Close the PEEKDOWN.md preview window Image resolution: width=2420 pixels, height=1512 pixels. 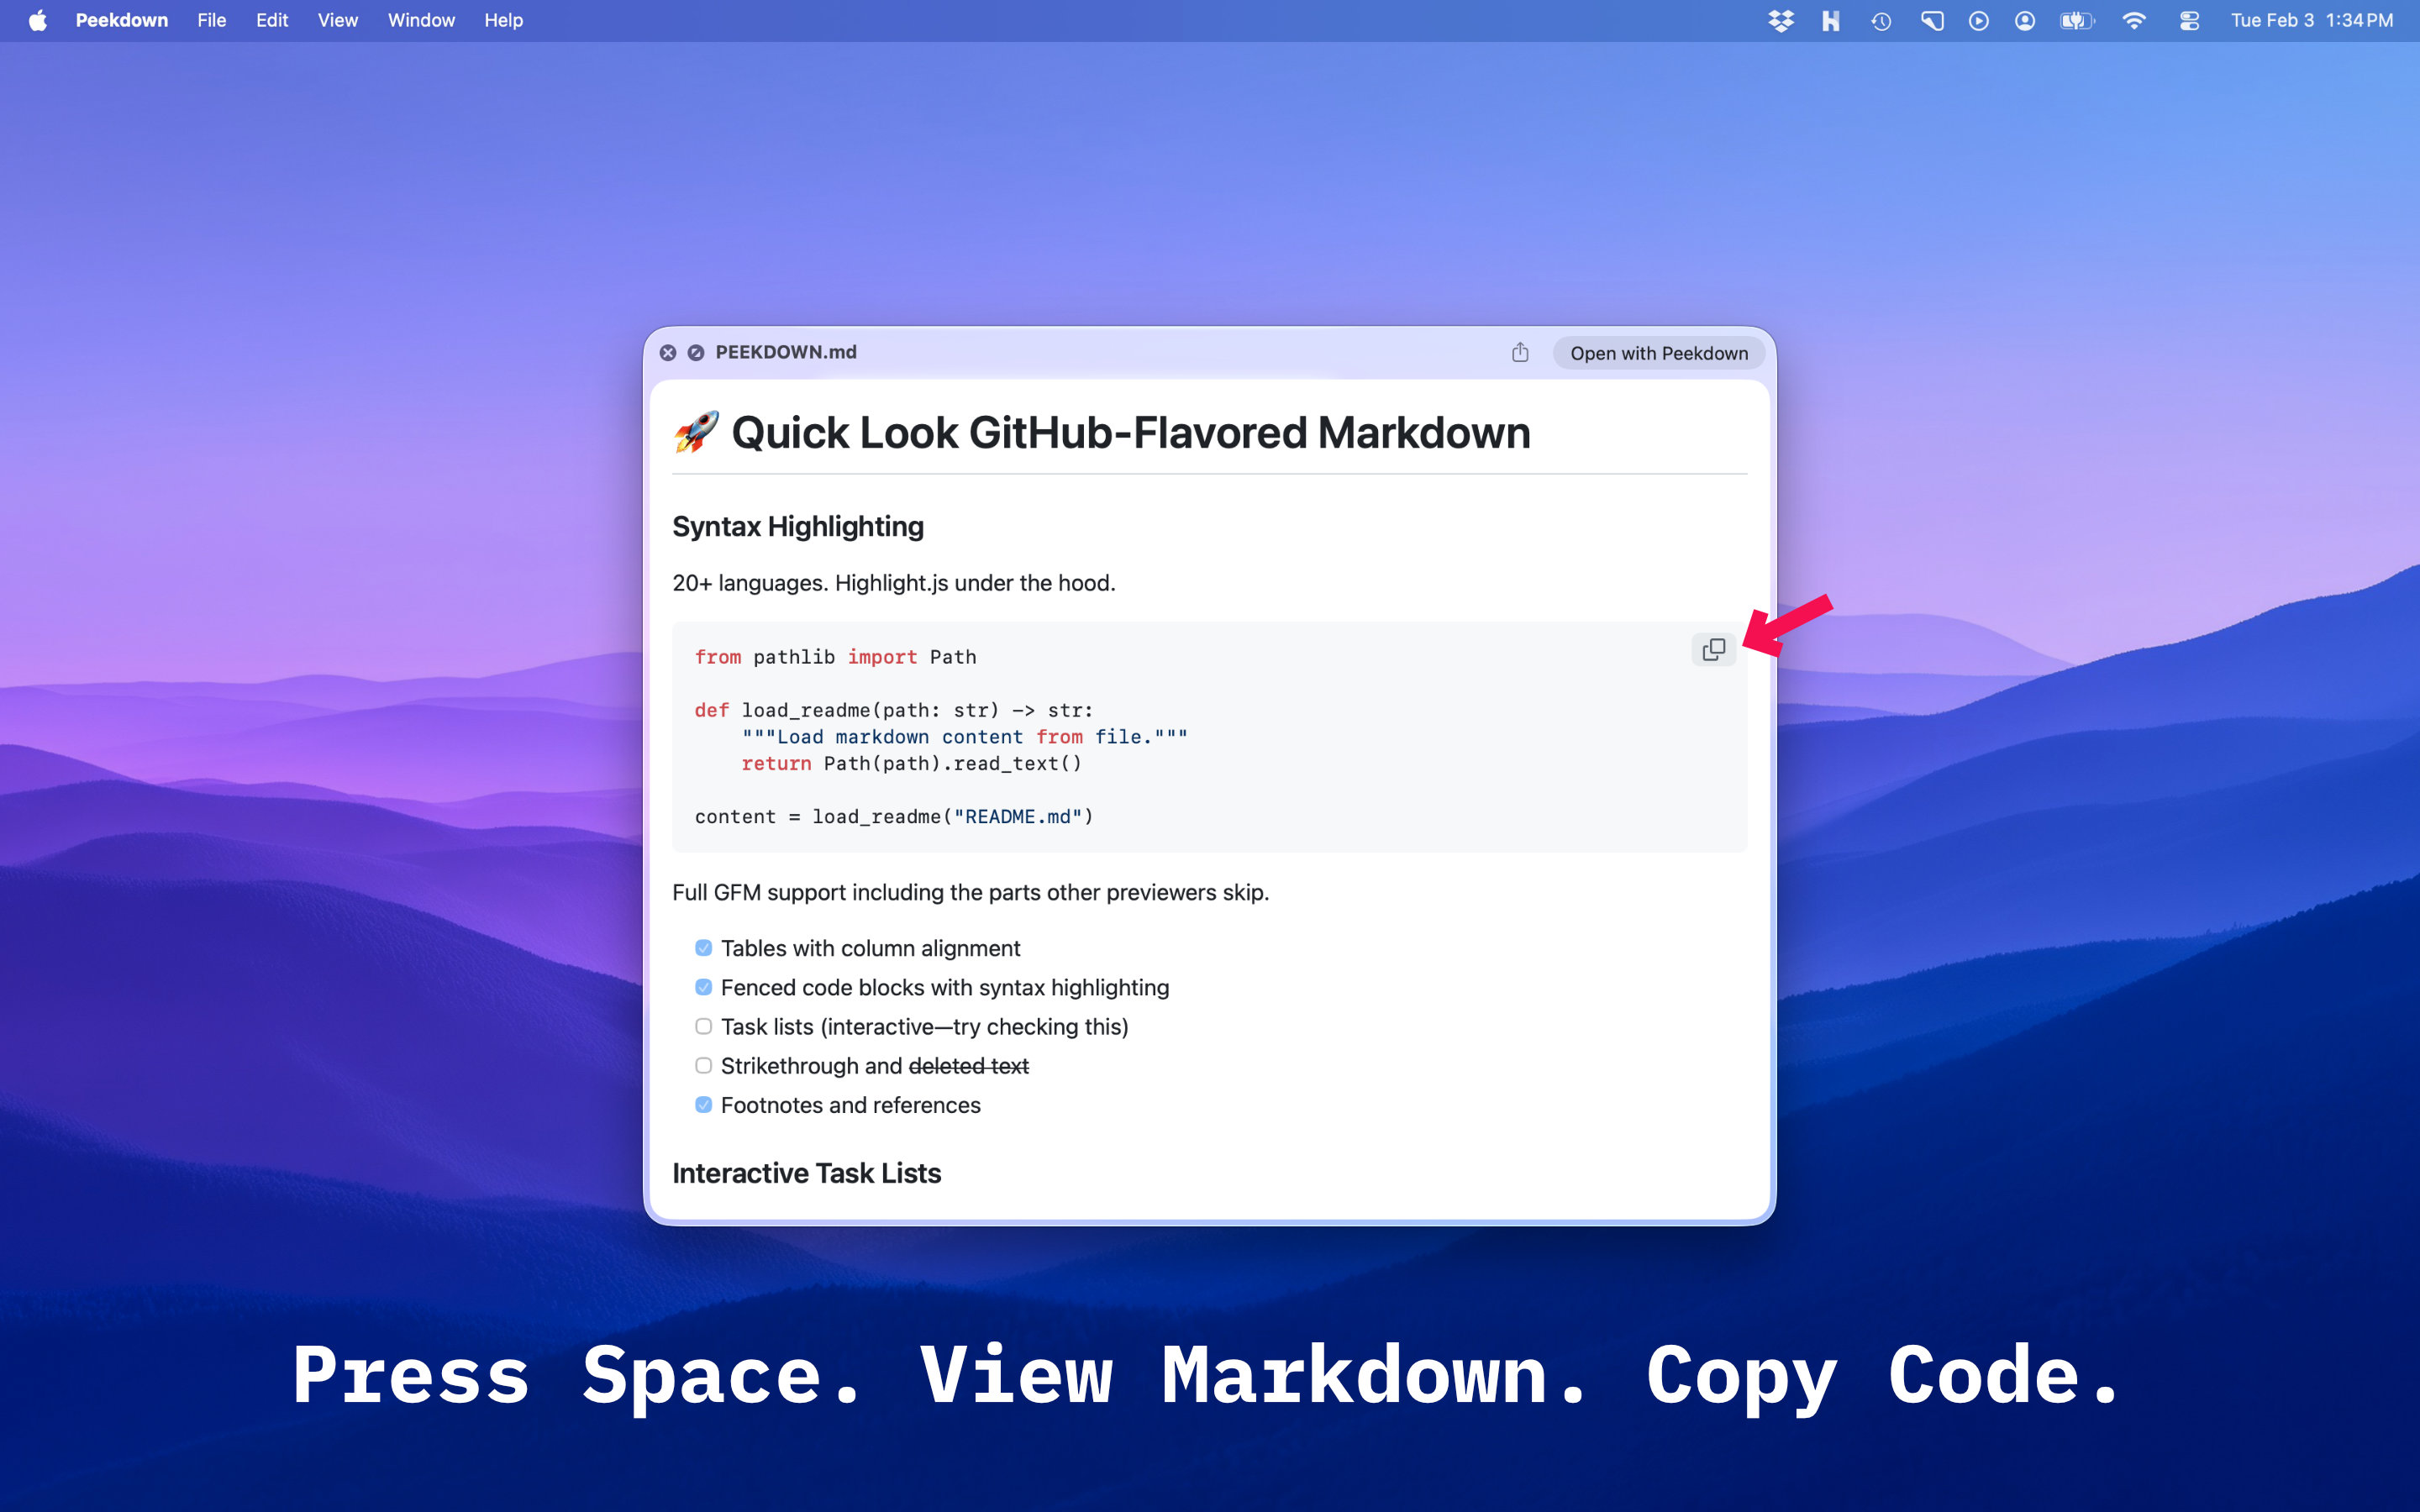pos(668,352)
